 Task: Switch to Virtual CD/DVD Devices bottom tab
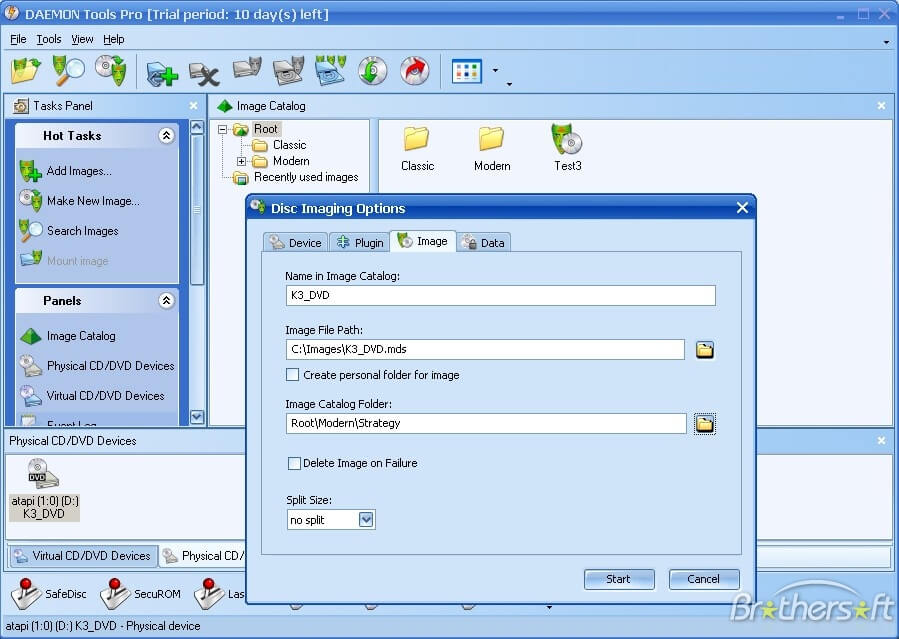(x=83, y=556)
